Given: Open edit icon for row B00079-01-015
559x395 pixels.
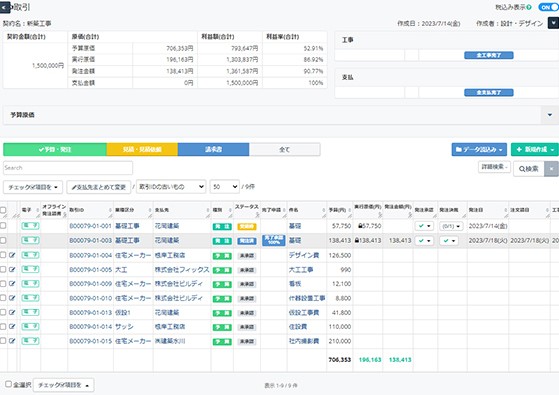Looking at the screenshot, I should tap(12, 341).
